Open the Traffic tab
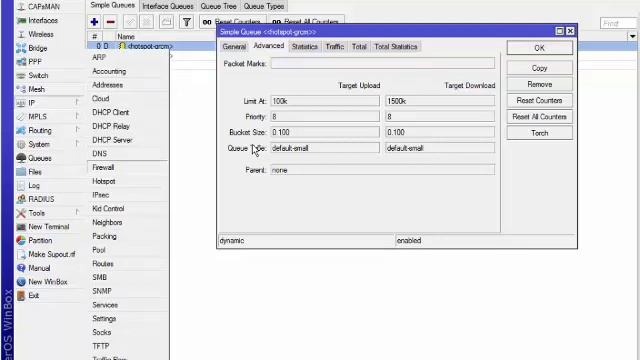The image size is (640, 360). 335,47
